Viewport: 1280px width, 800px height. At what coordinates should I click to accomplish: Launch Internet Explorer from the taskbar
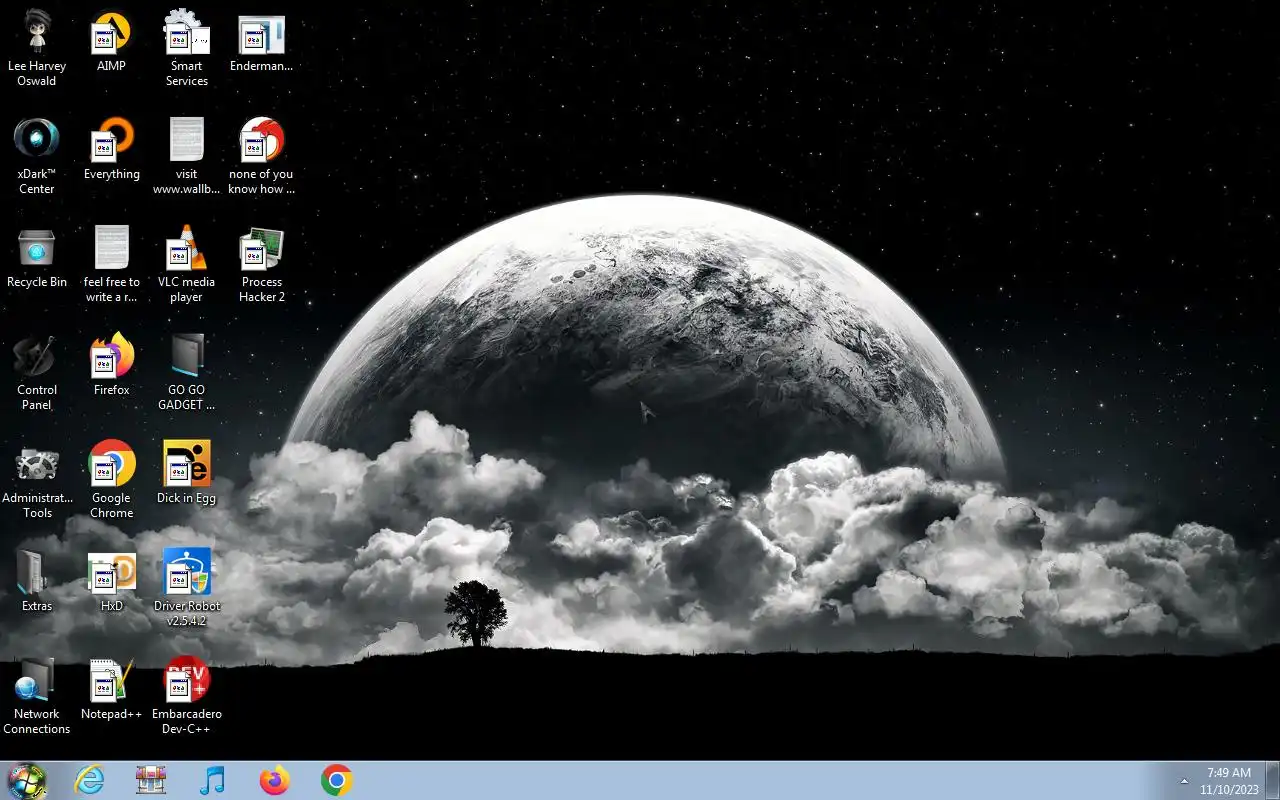[x=90, y=780]
